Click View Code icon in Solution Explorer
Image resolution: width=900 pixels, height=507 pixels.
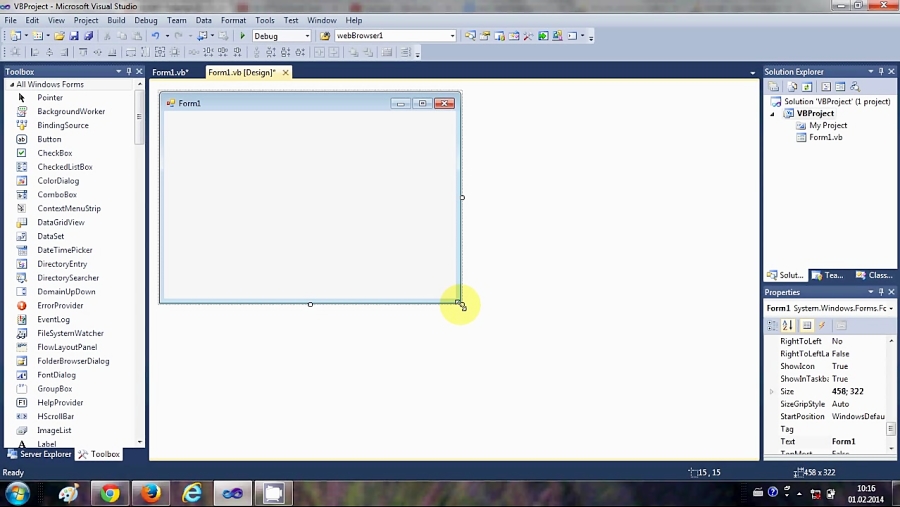click(826, 87)
